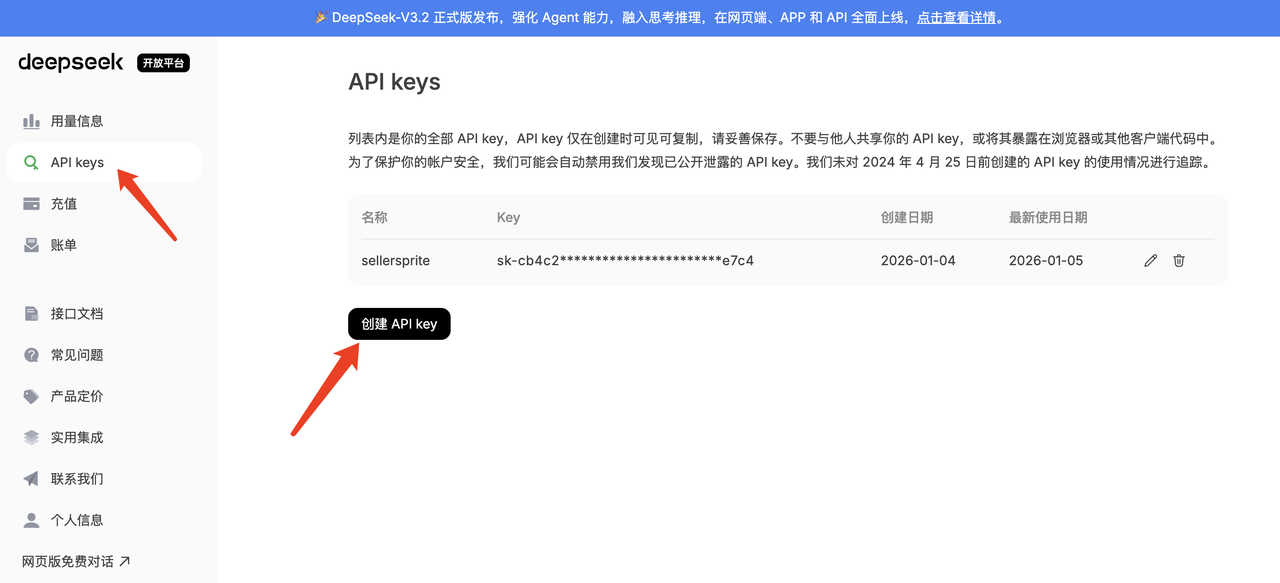1280x583 pixels.
Task: Delete the sellersprite API key with trash icon
Action: click(x=1179, y=261)
